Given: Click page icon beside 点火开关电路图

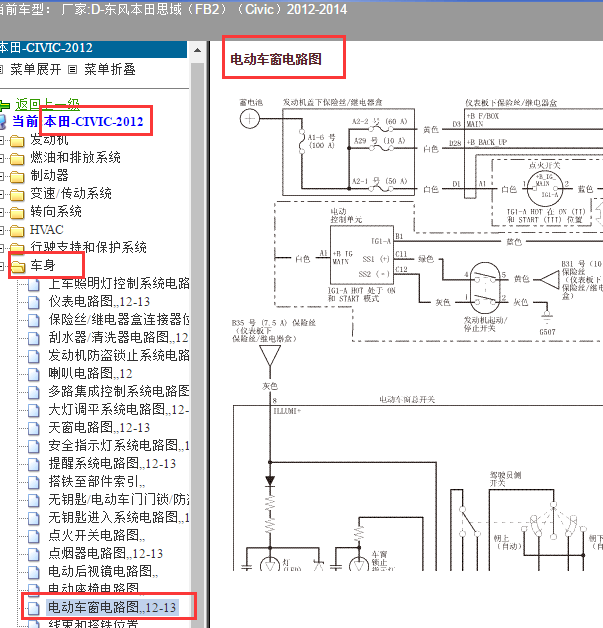Looking at the screenshot, I should pos(34,536).
